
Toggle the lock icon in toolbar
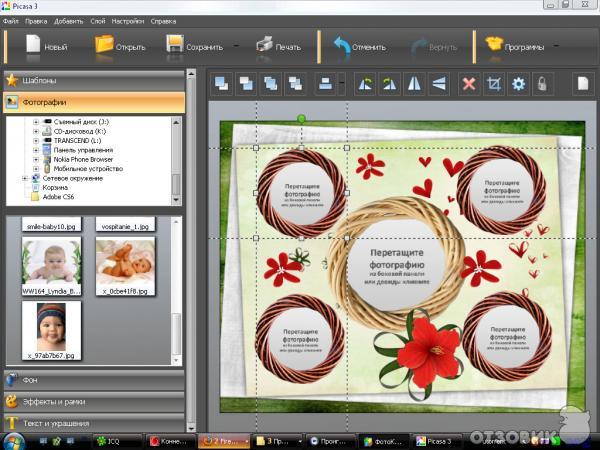pos(543,84)
